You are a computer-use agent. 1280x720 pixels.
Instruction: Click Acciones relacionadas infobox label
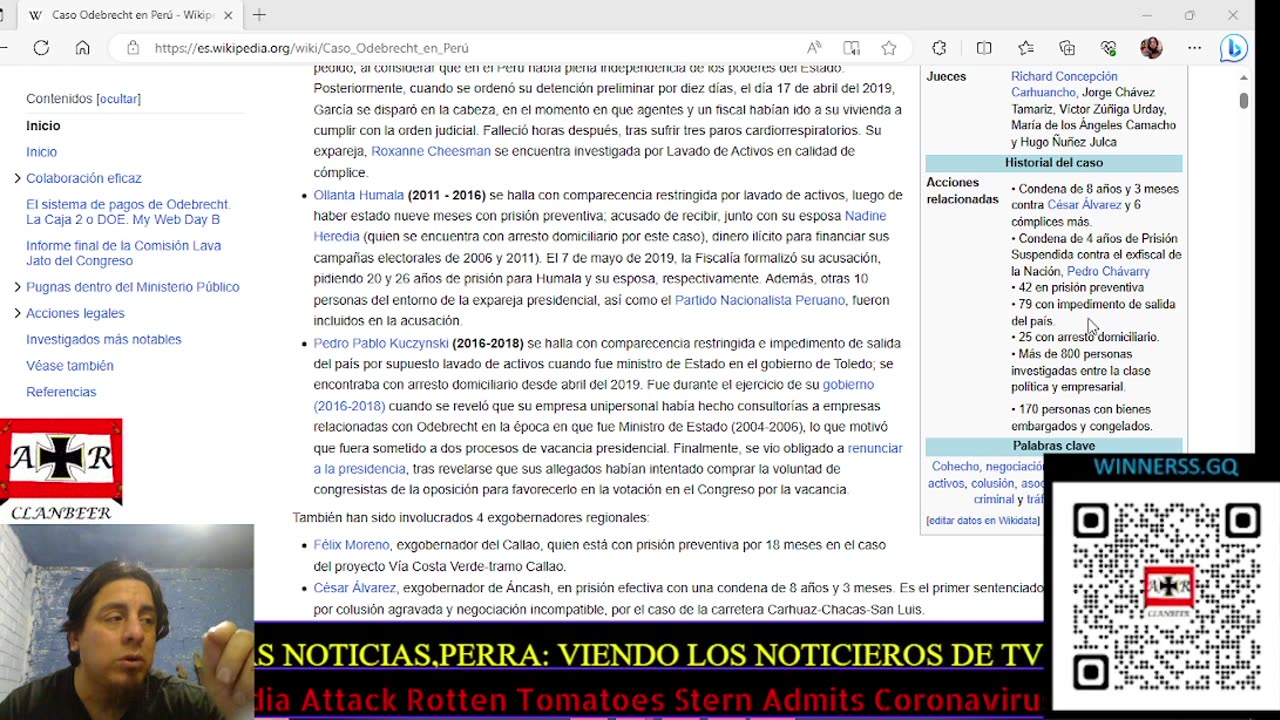[962, 191]
